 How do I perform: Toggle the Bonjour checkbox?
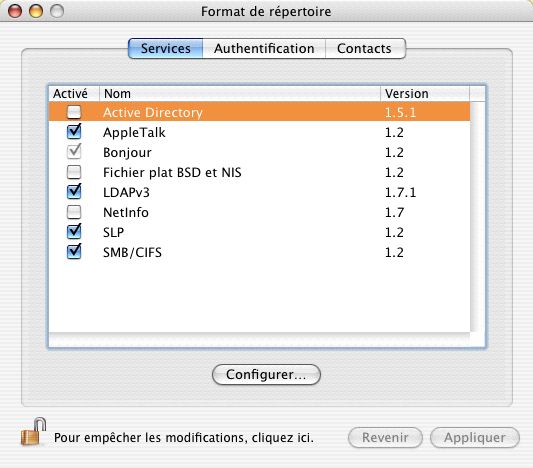click(74, 152)
